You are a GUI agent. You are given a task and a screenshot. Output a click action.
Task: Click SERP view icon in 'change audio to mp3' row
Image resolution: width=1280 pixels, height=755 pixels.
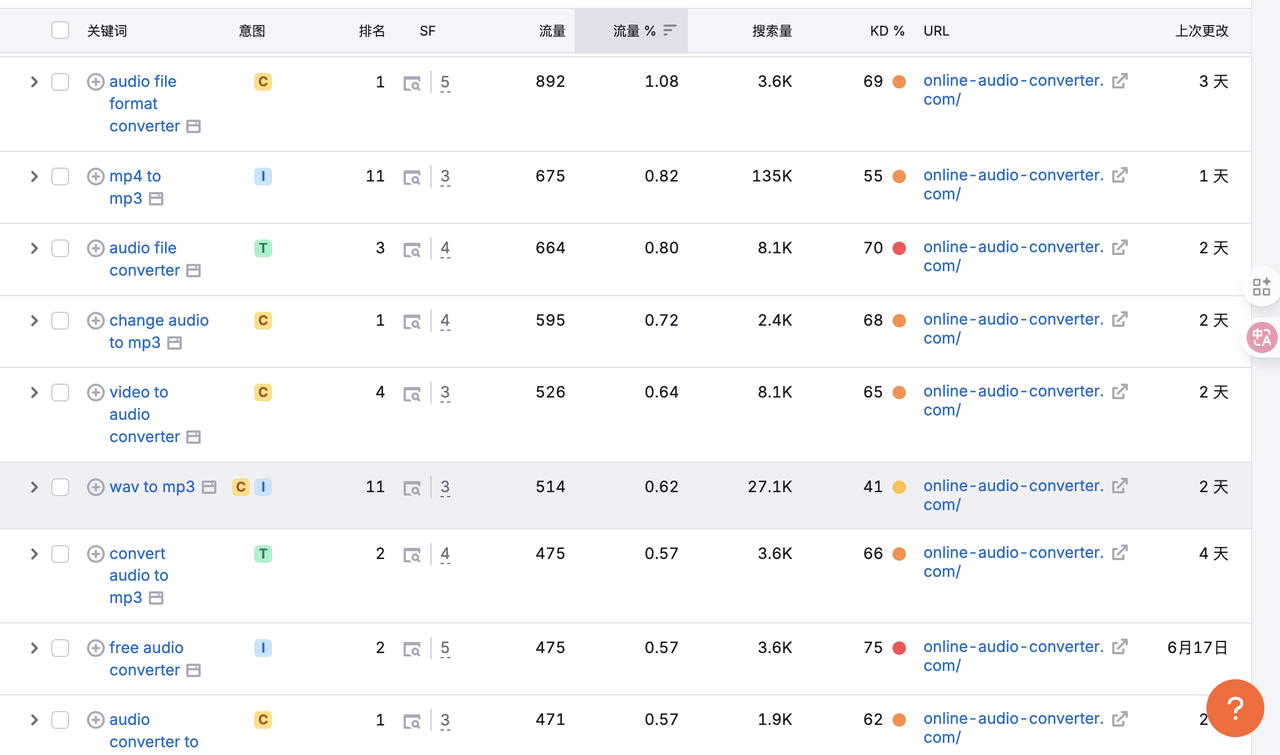coord(412,321)
